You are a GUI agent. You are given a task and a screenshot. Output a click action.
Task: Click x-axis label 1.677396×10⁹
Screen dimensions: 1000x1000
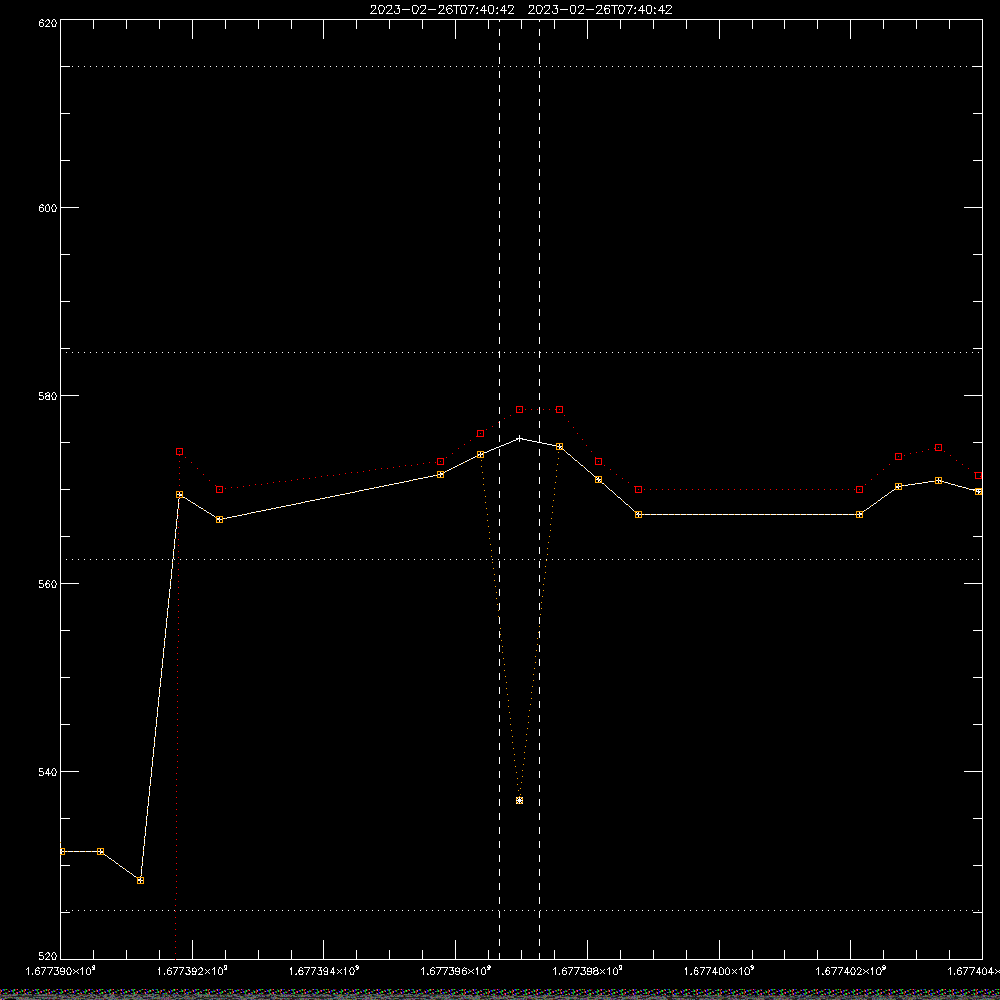point(456,971)
